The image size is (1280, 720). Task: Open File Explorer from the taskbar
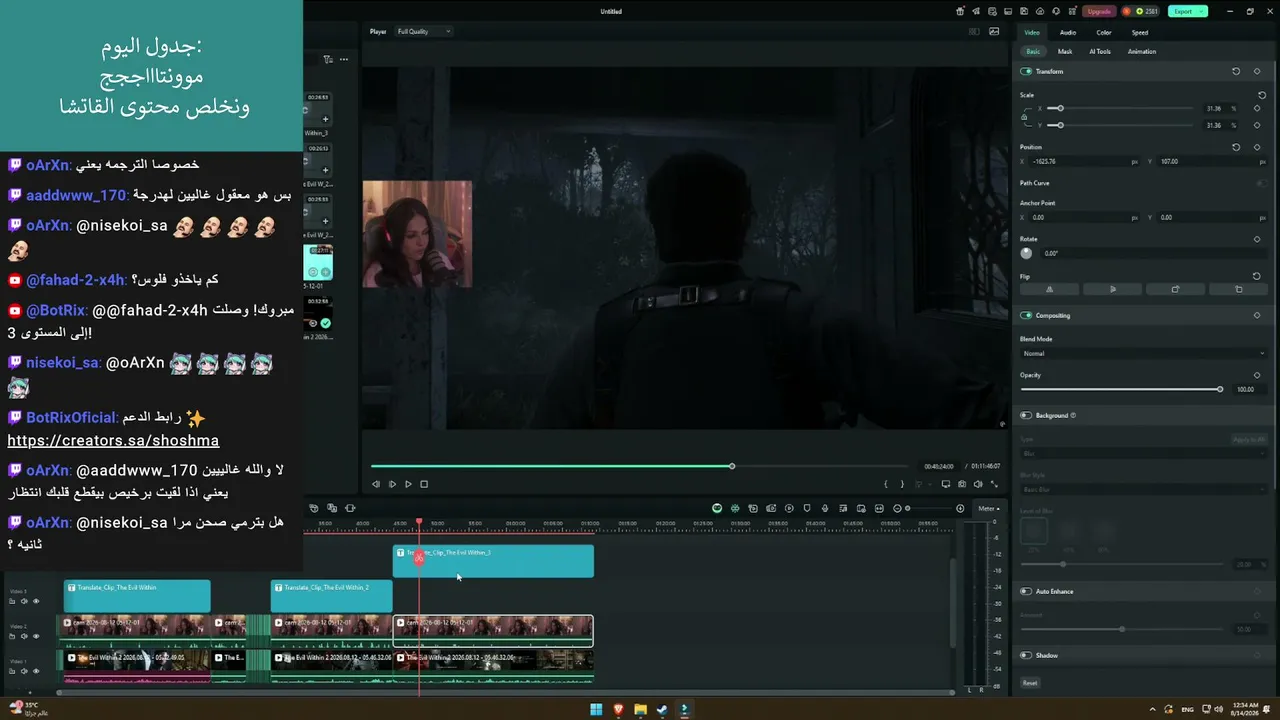point(640,710)
